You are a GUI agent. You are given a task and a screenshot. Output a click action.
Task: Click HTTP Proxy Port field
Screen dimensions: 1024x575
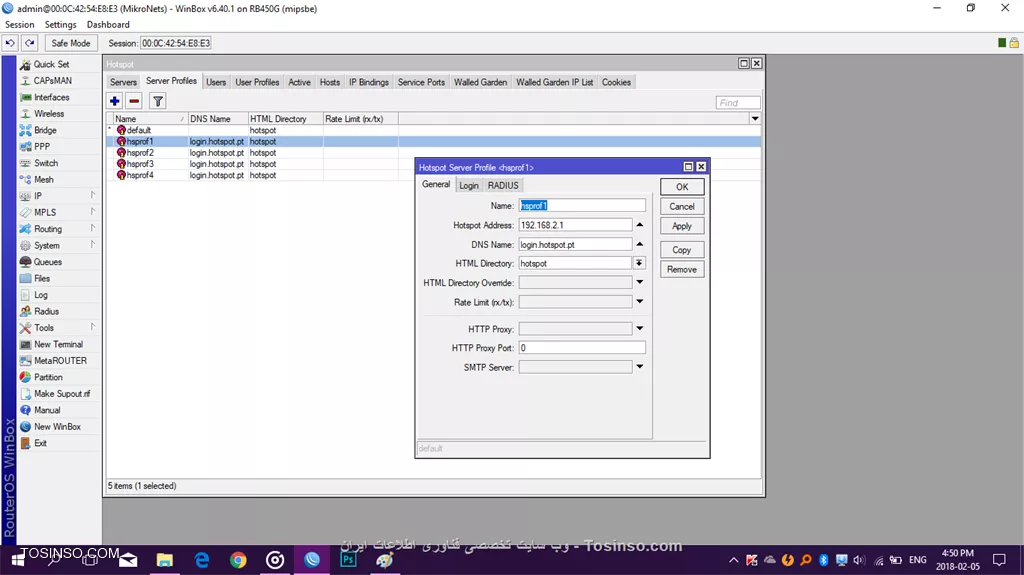tap(582, 348)
